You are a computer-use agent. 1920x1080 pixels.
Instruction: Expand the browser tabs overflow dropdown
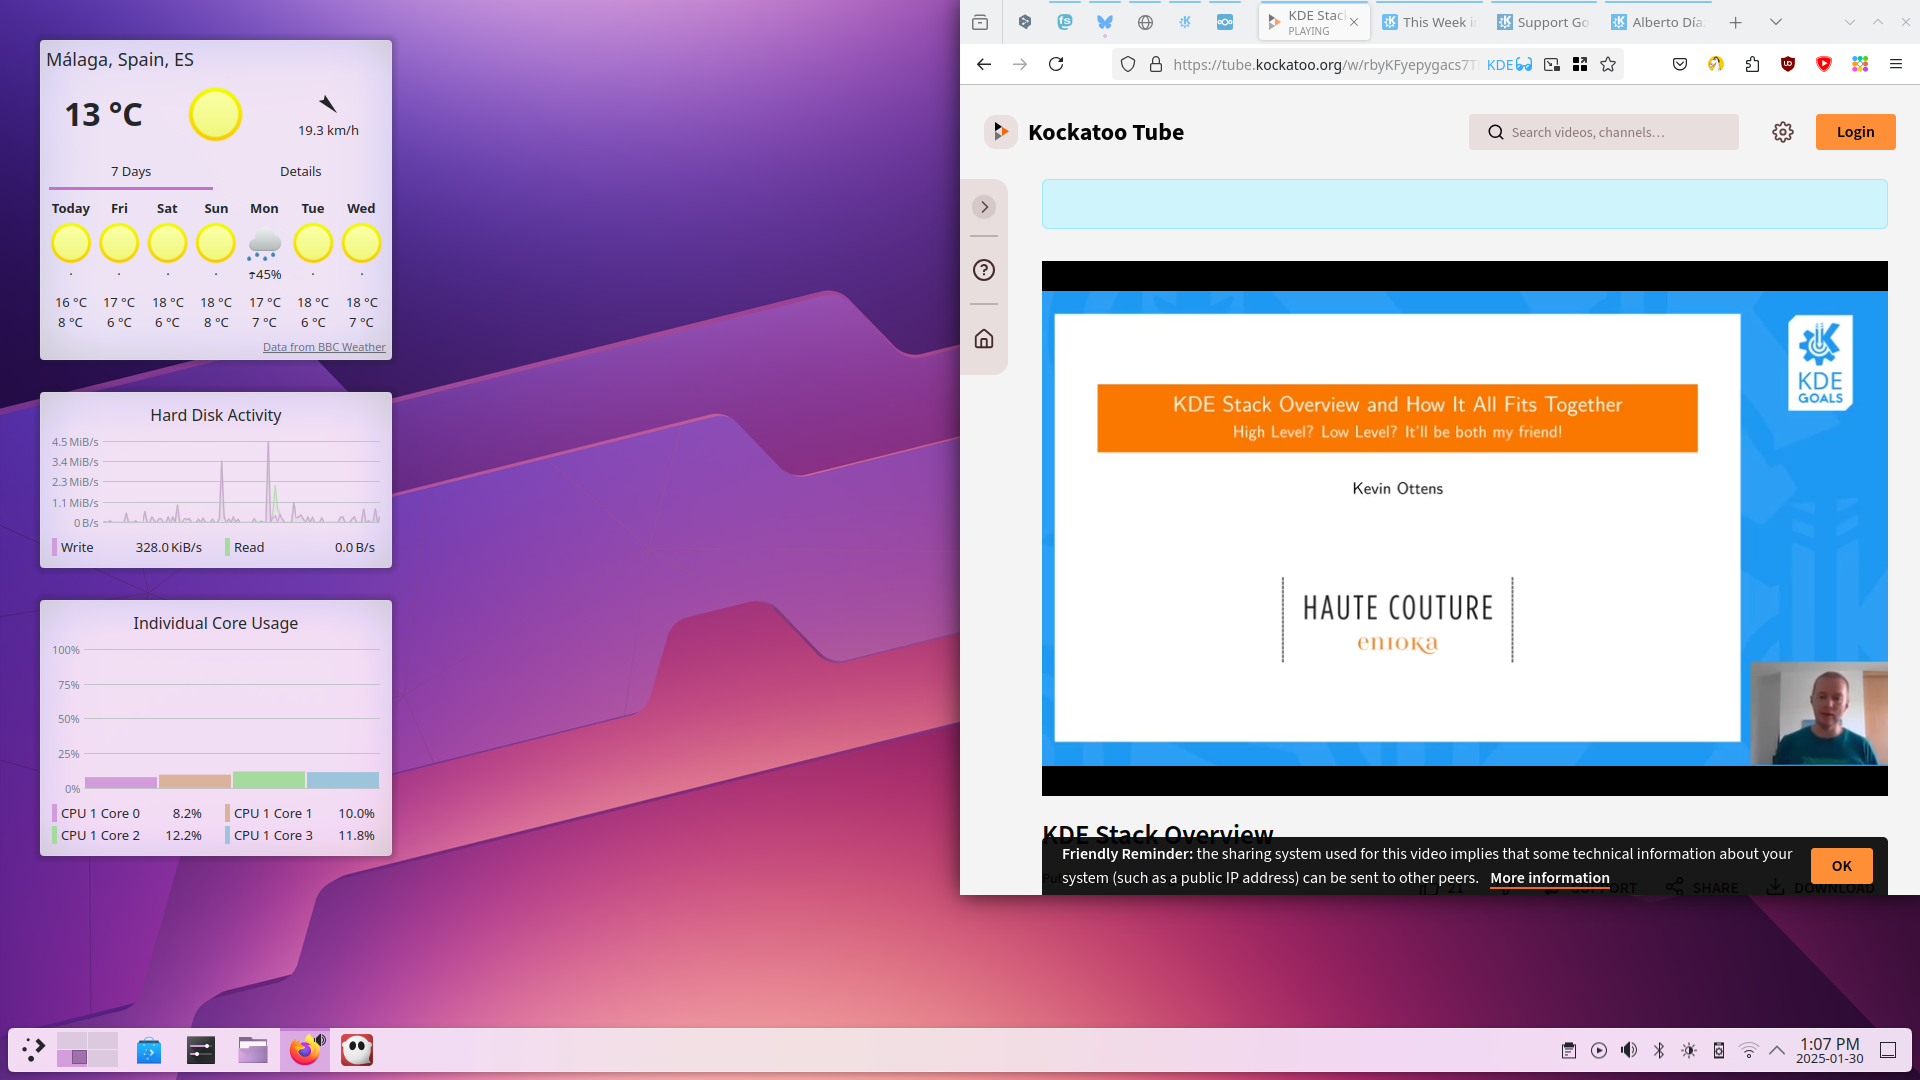[1775, 22]
